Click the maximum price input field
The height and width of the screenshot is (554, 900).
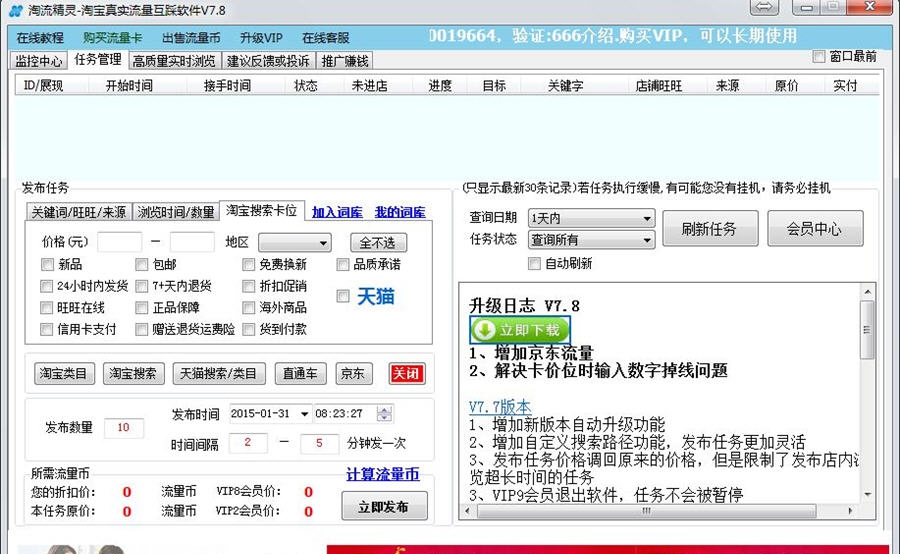[192, 242]
